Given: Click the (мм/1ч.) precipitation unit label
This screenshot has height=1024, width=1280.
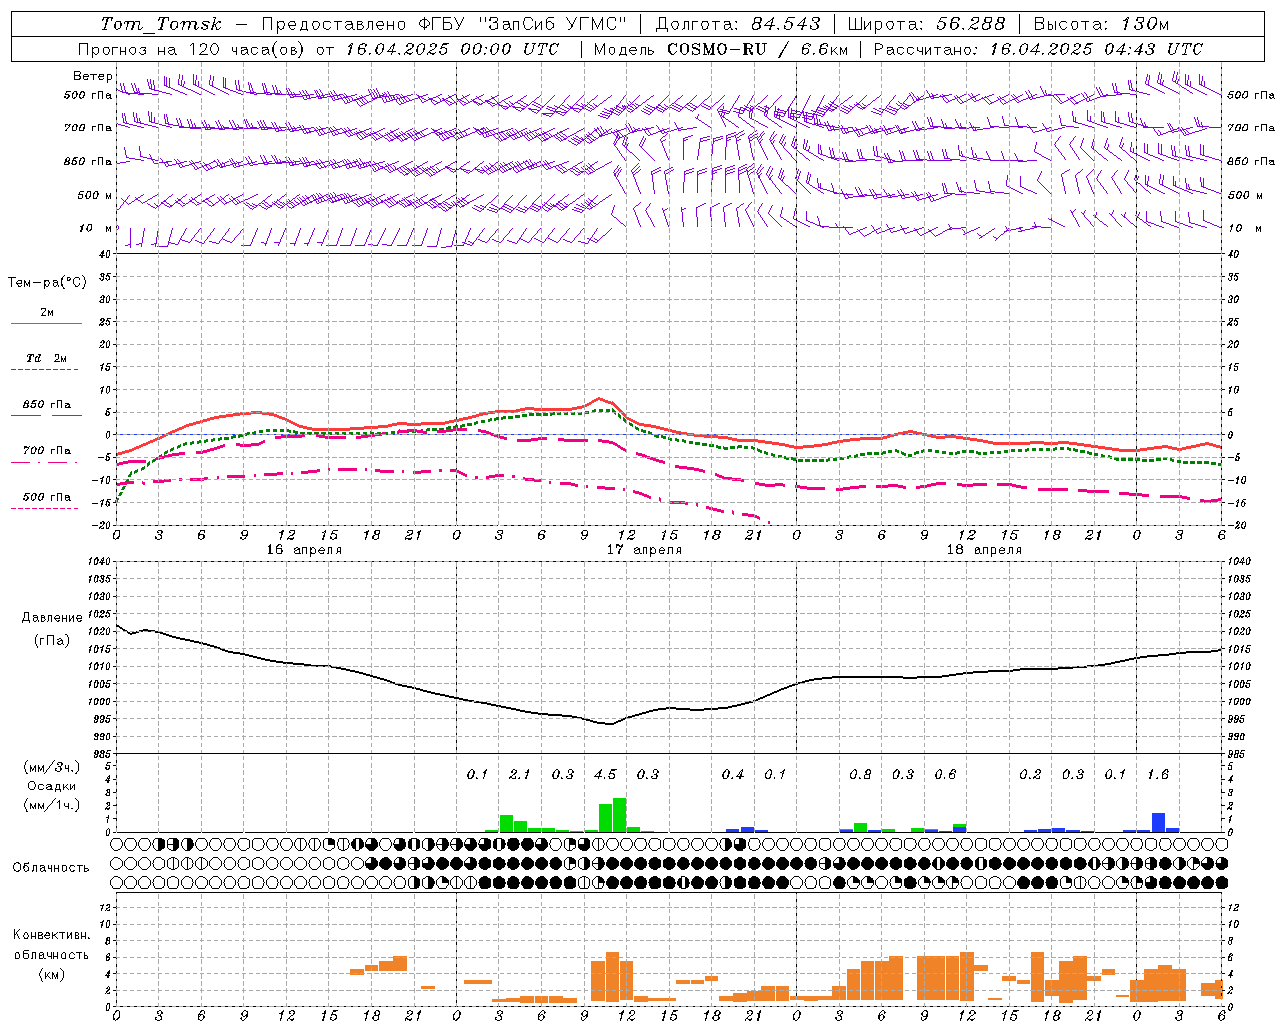Looking at the screenshot, I should pos(52,805).
